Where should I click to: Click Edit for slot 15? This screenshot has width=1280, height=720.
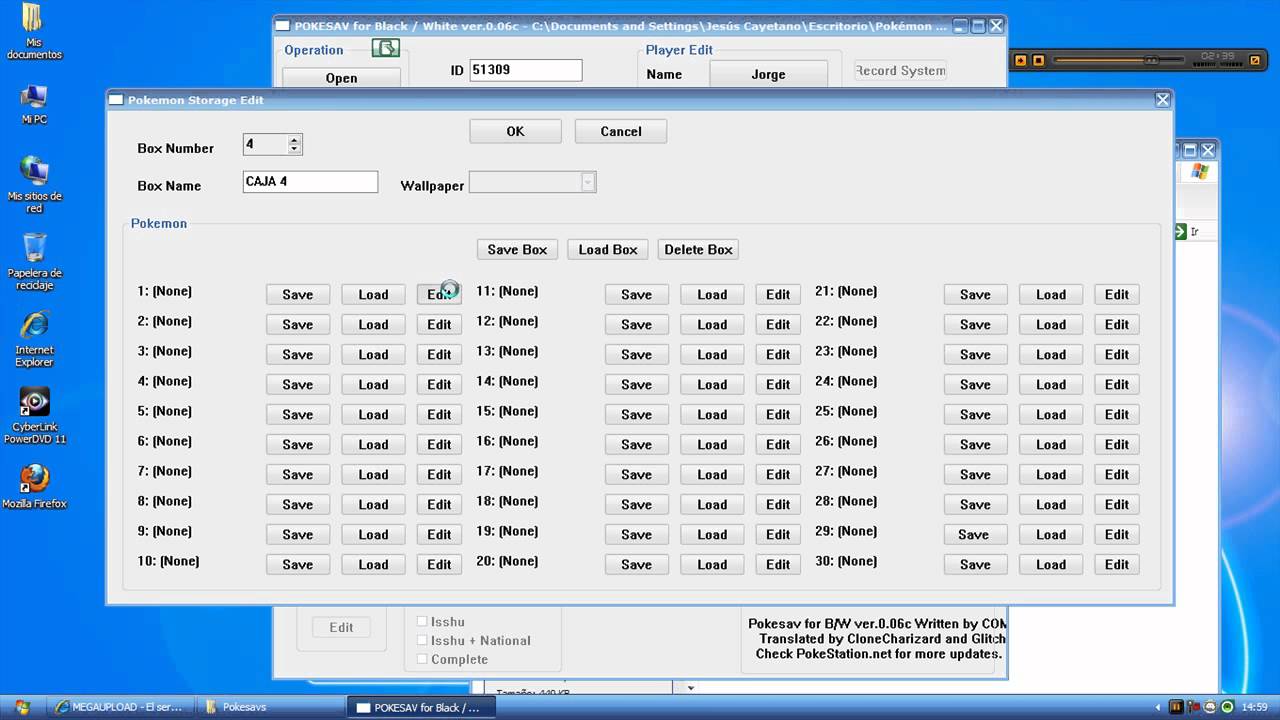point(778,414)
